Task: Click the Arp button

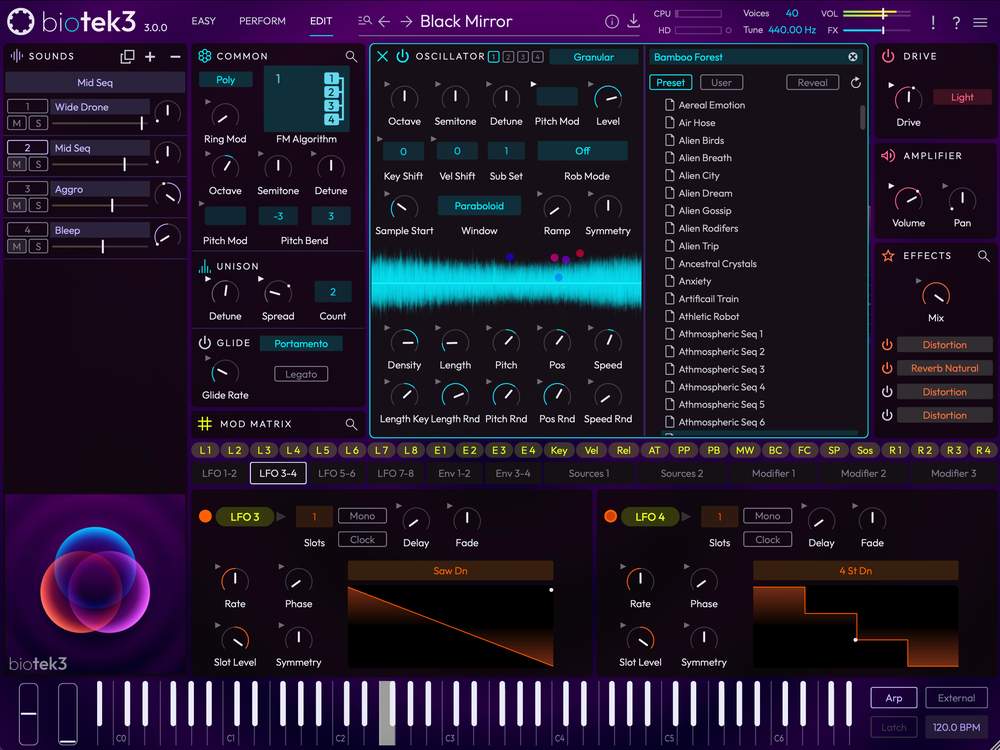Action: click(893, 698)
